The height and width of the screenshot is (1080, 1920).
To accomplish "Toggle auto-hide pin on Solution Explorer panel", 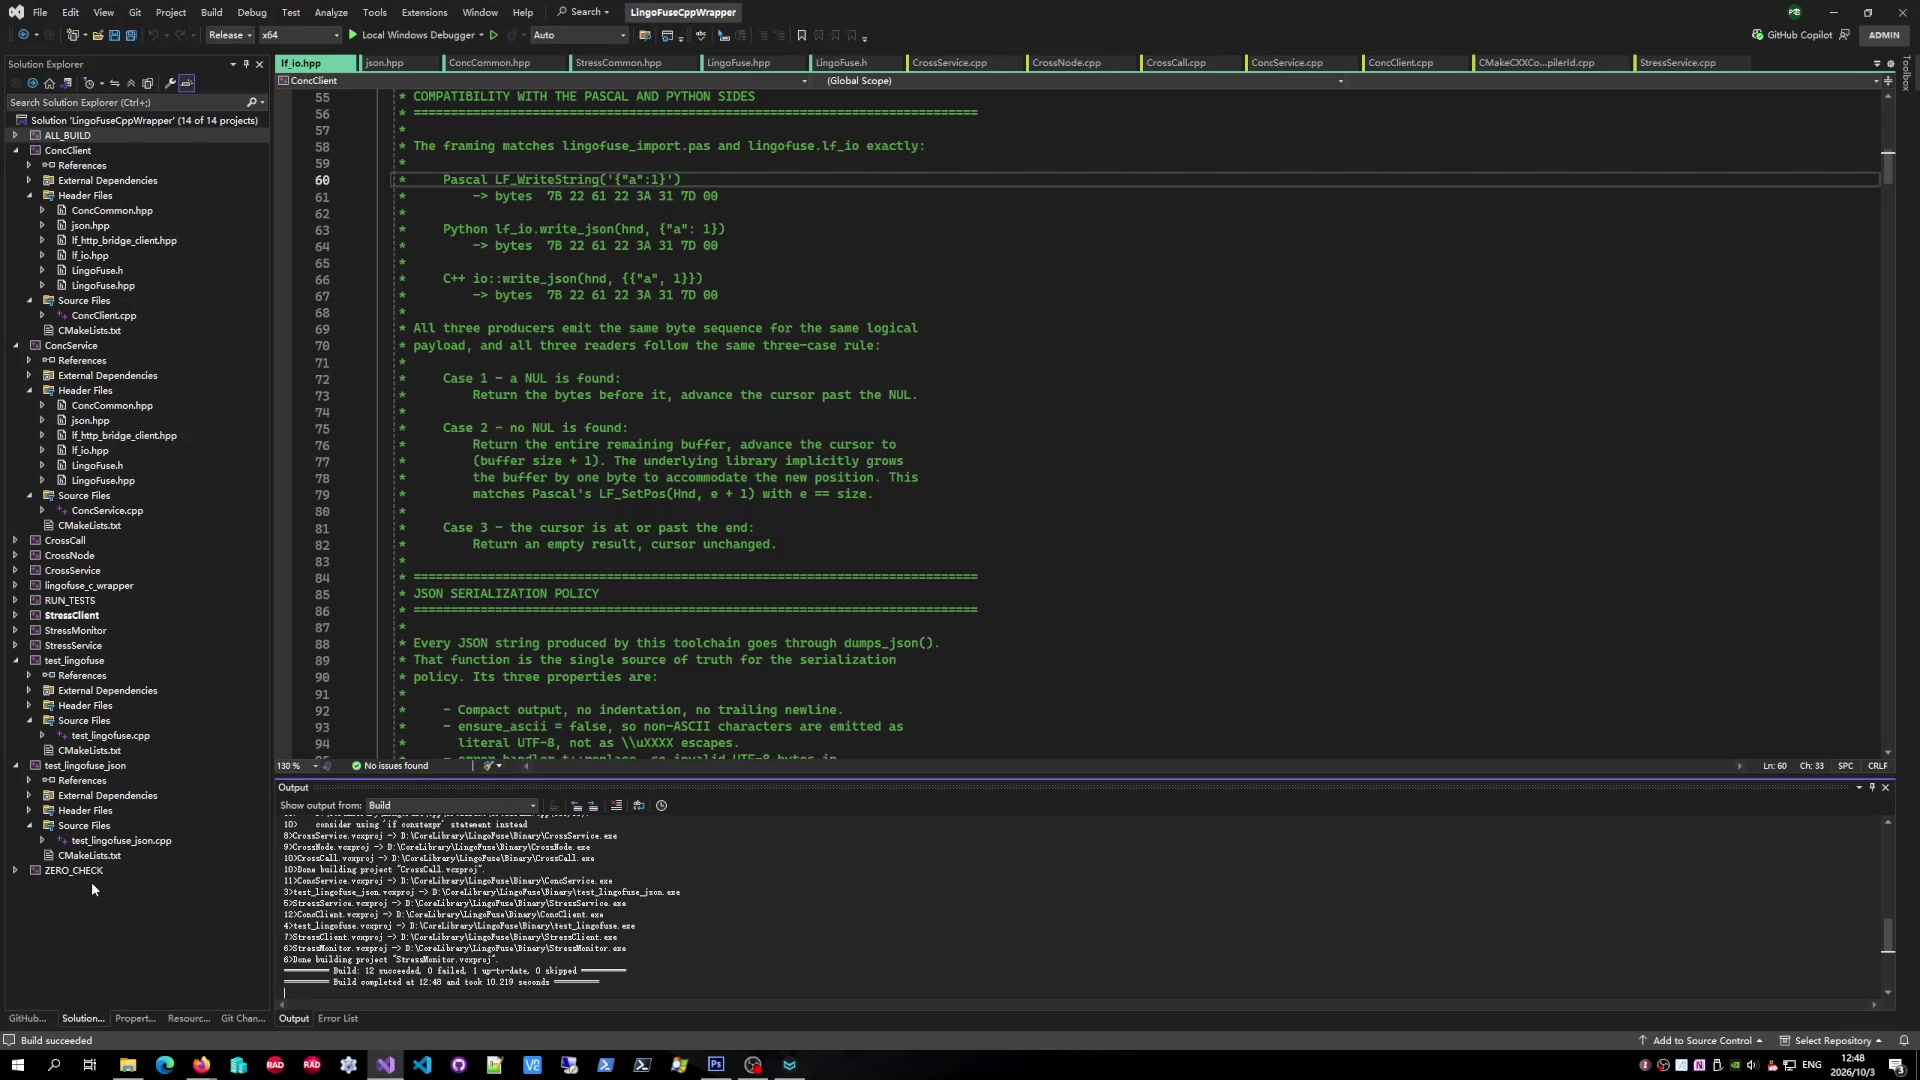I will point(246,64).
